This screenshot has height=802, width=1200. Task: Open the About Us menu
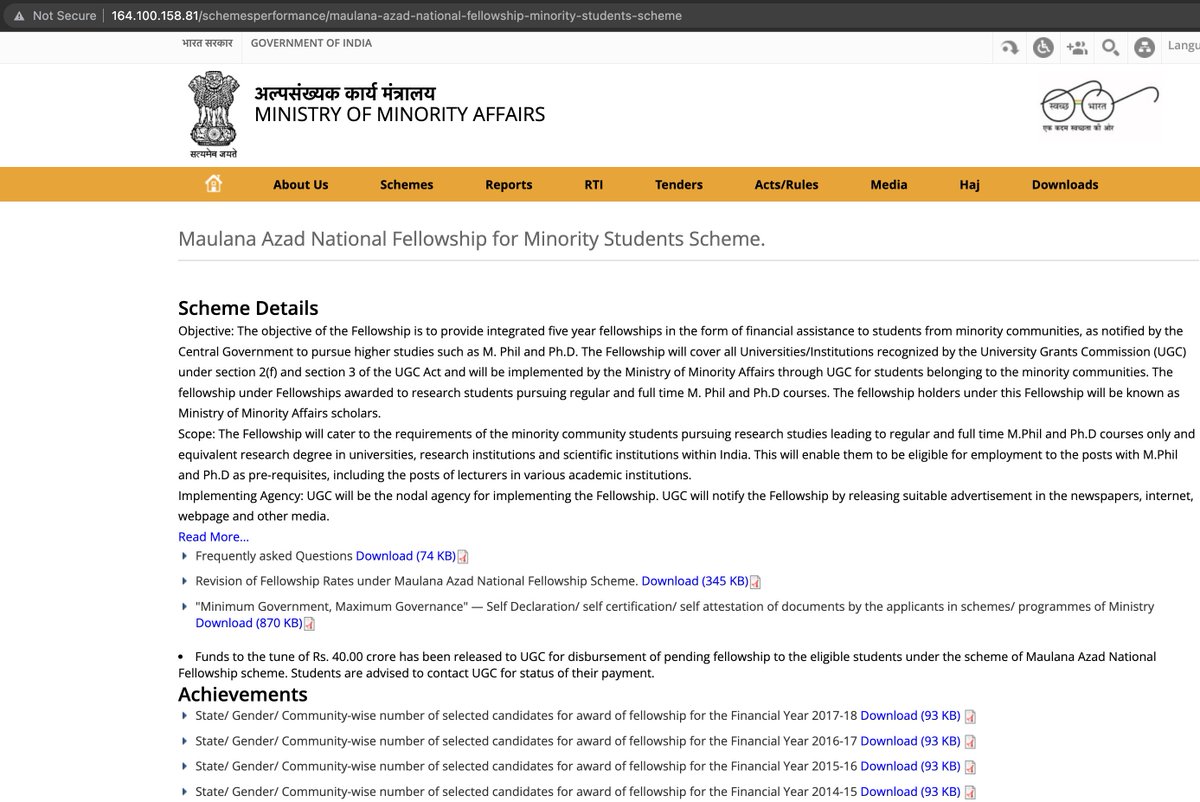(x=301, y=185)
